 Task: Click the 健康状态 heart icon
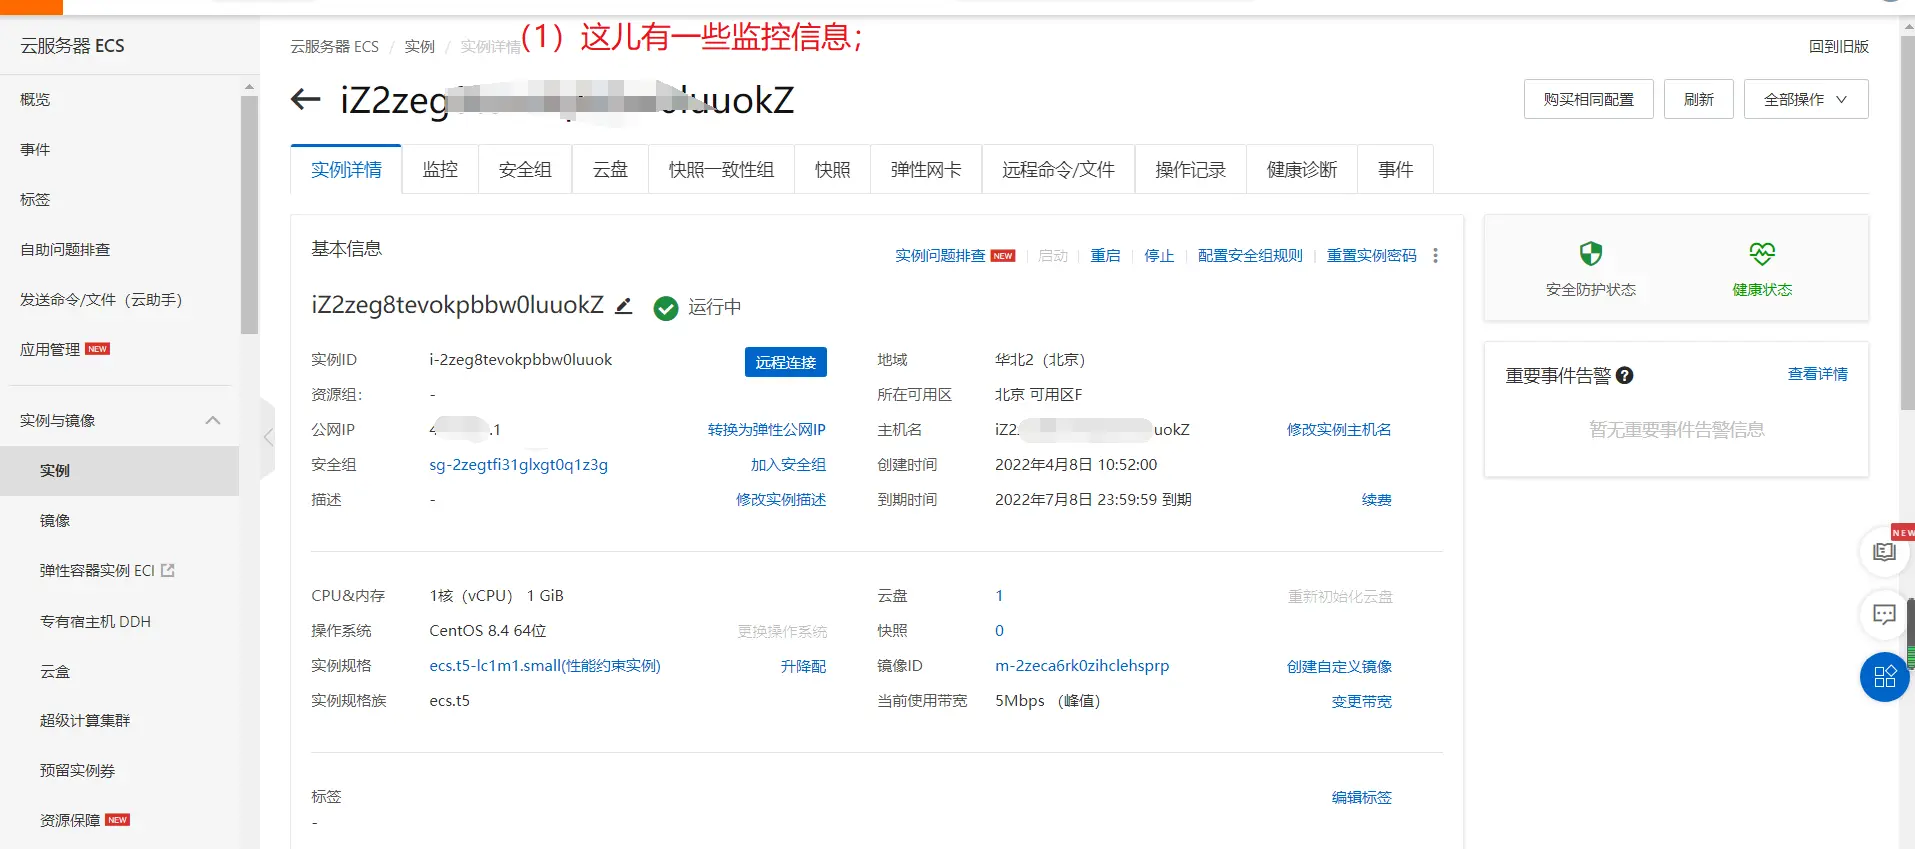point(1761,254)
